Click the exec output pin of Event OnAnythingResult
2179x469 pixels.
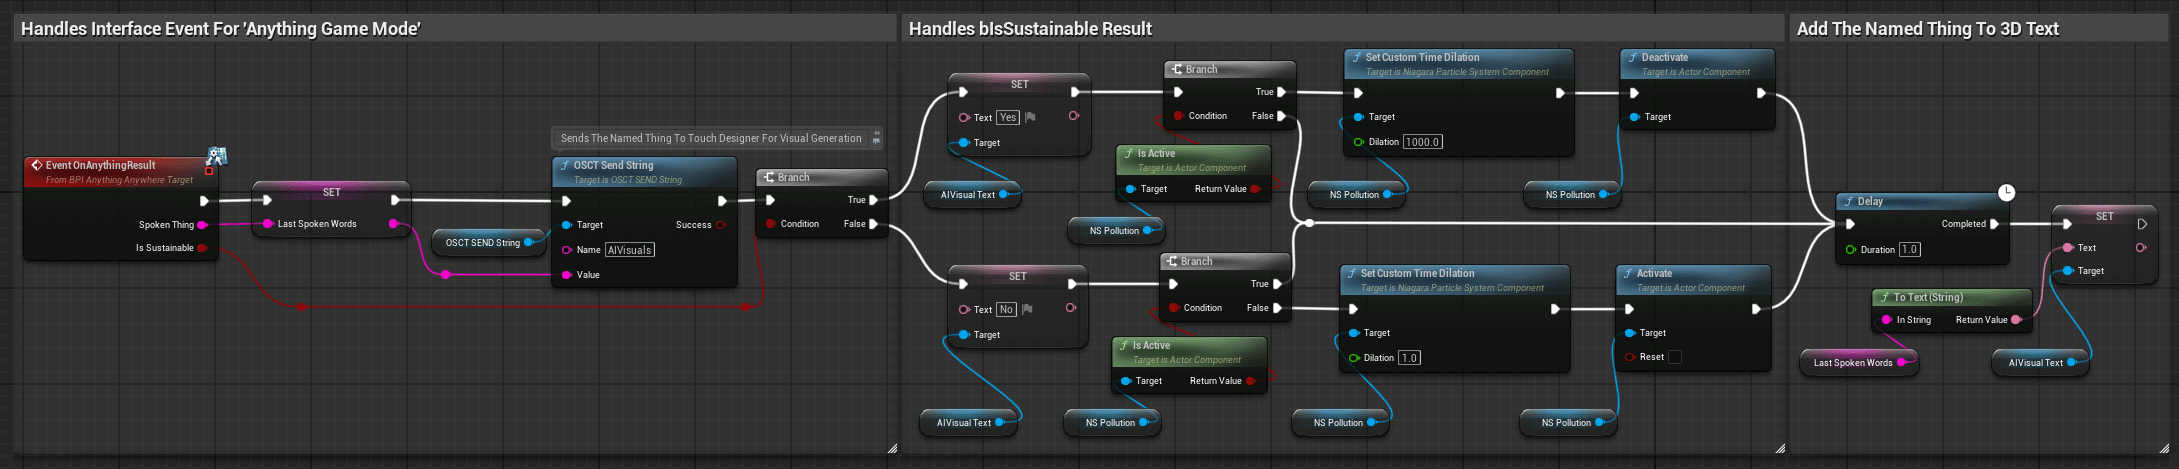pyautogui.click(x=204, y=201)
